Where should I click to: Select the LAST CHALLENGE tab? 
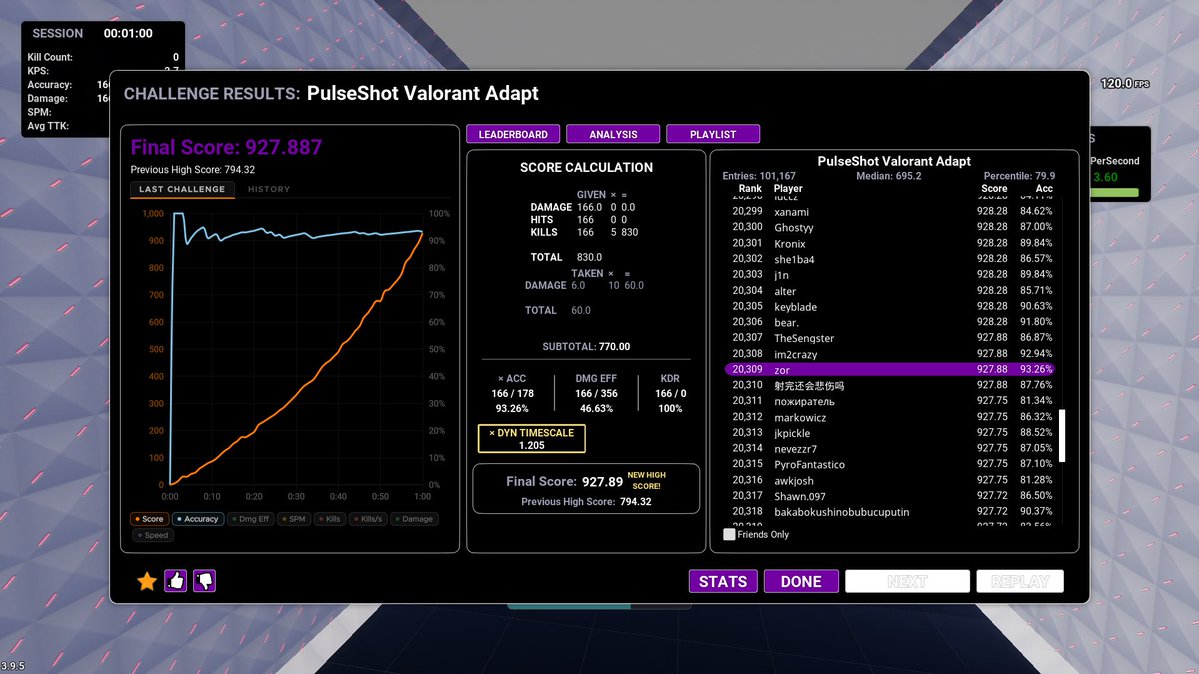click(182, 189)
